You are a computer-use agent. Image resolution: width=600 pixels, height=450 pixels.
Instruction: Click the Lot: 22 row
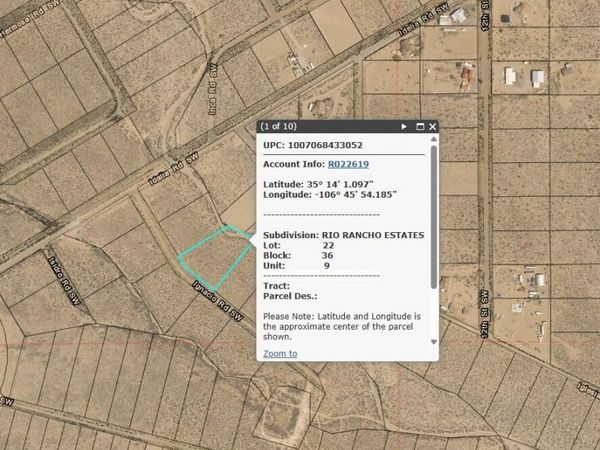(299, 245)
